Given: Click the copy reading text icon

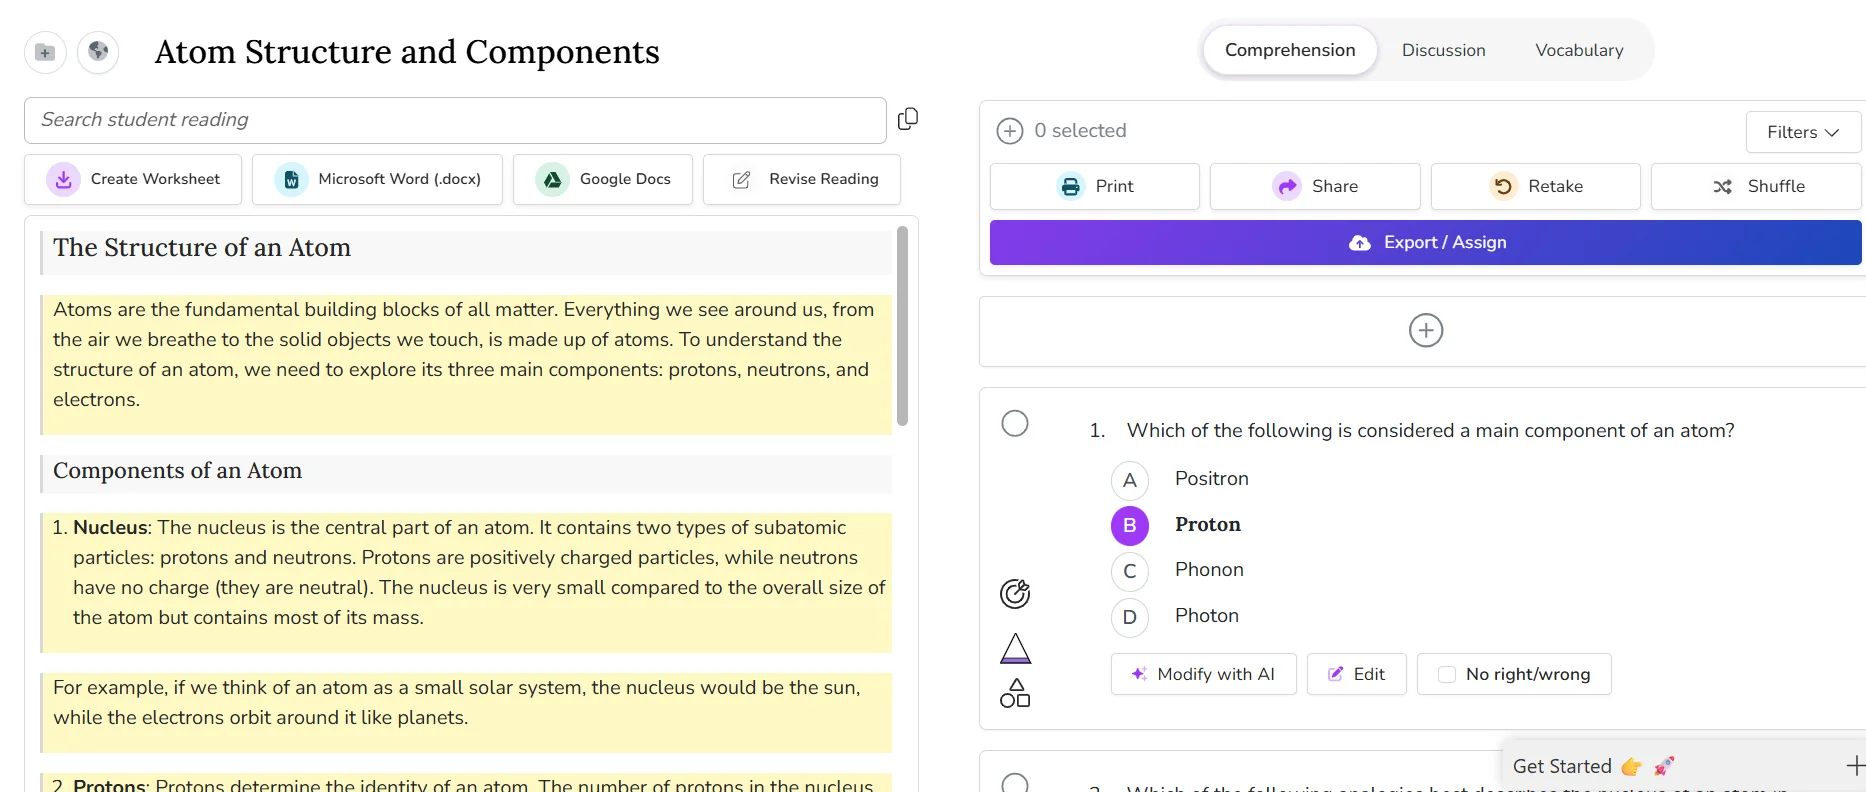Looking at the screenshot, I should pos(907,119).
